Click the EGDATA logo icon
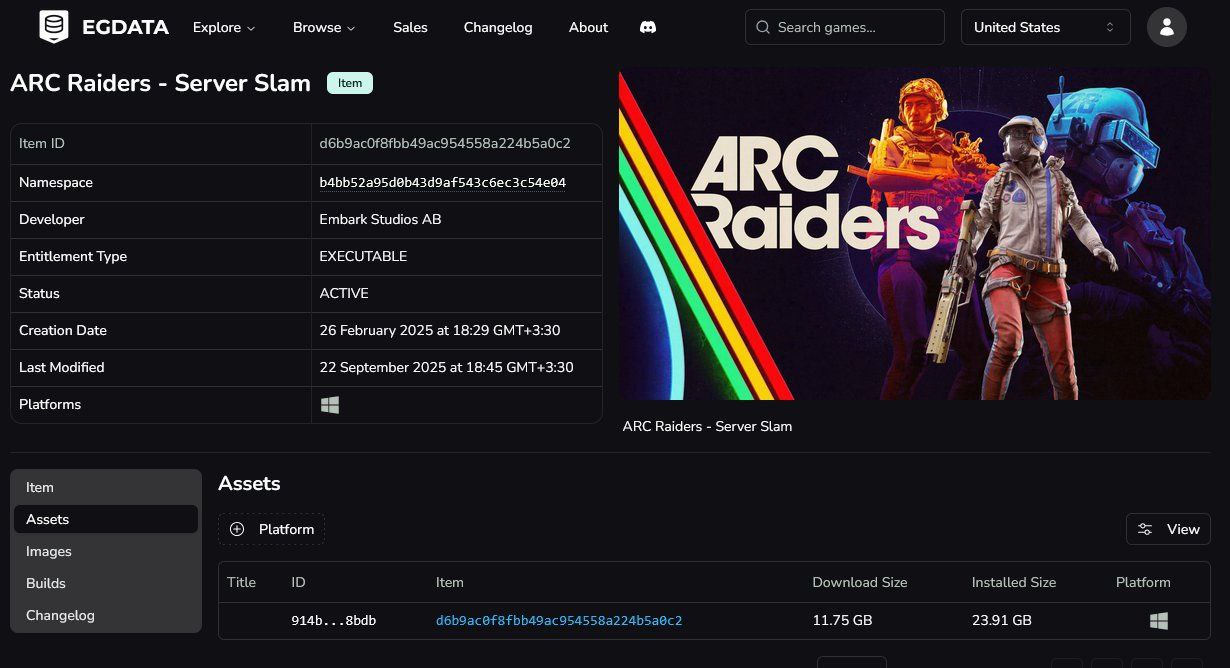 point(54,27)
